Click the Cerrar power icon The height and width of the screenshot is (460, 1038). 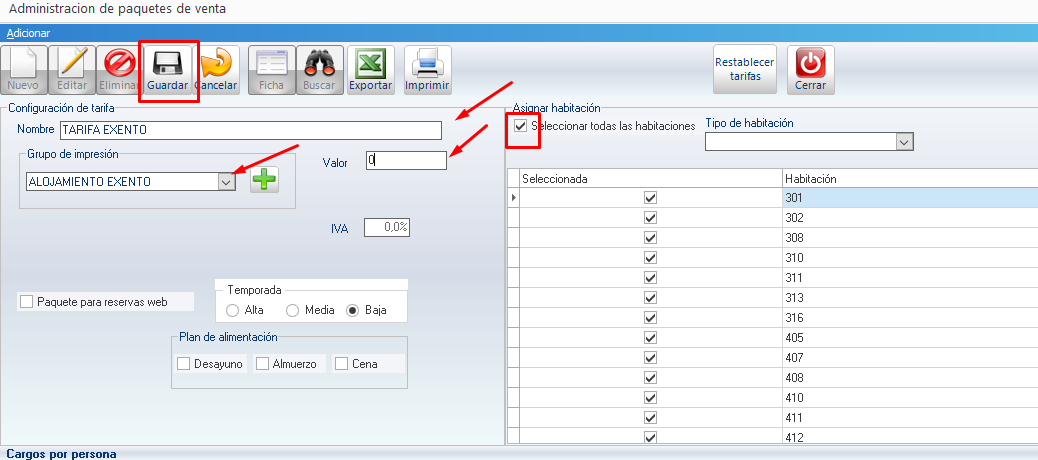(810, 64)
